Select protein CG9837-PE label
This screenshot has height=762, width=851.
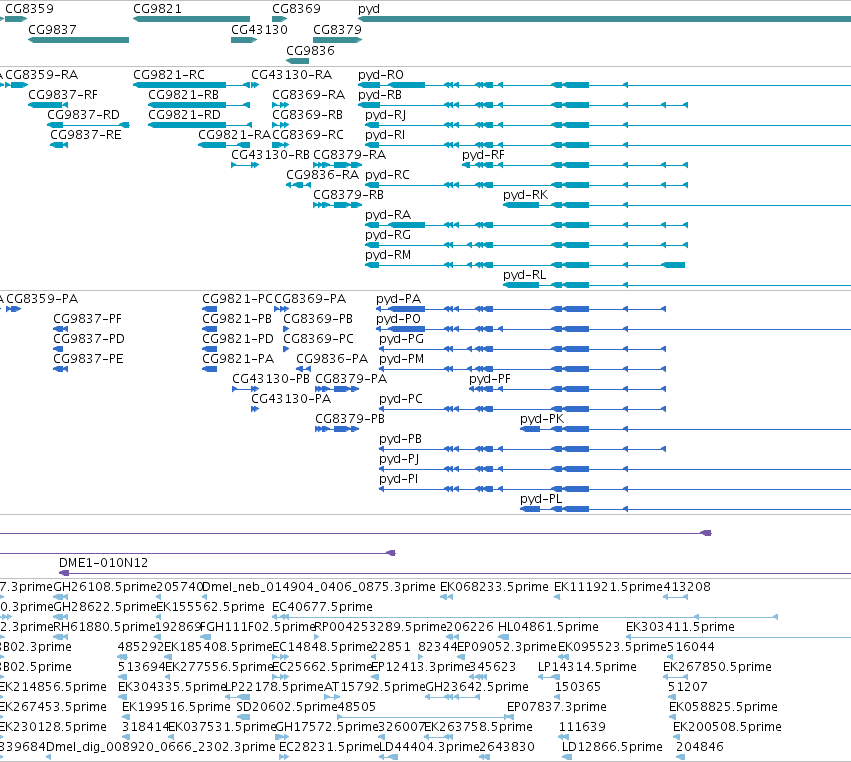coord(88,359)
